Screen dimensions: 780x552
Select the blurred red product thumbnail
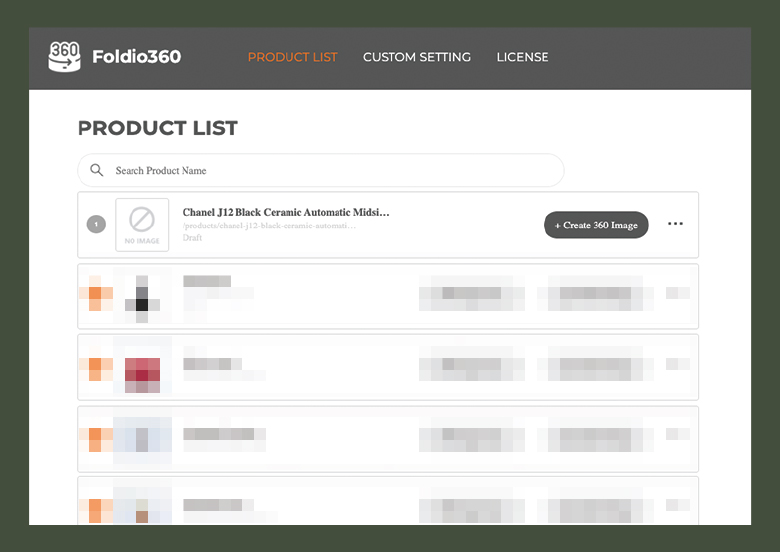pyautogui.click(x=142, y=368)
